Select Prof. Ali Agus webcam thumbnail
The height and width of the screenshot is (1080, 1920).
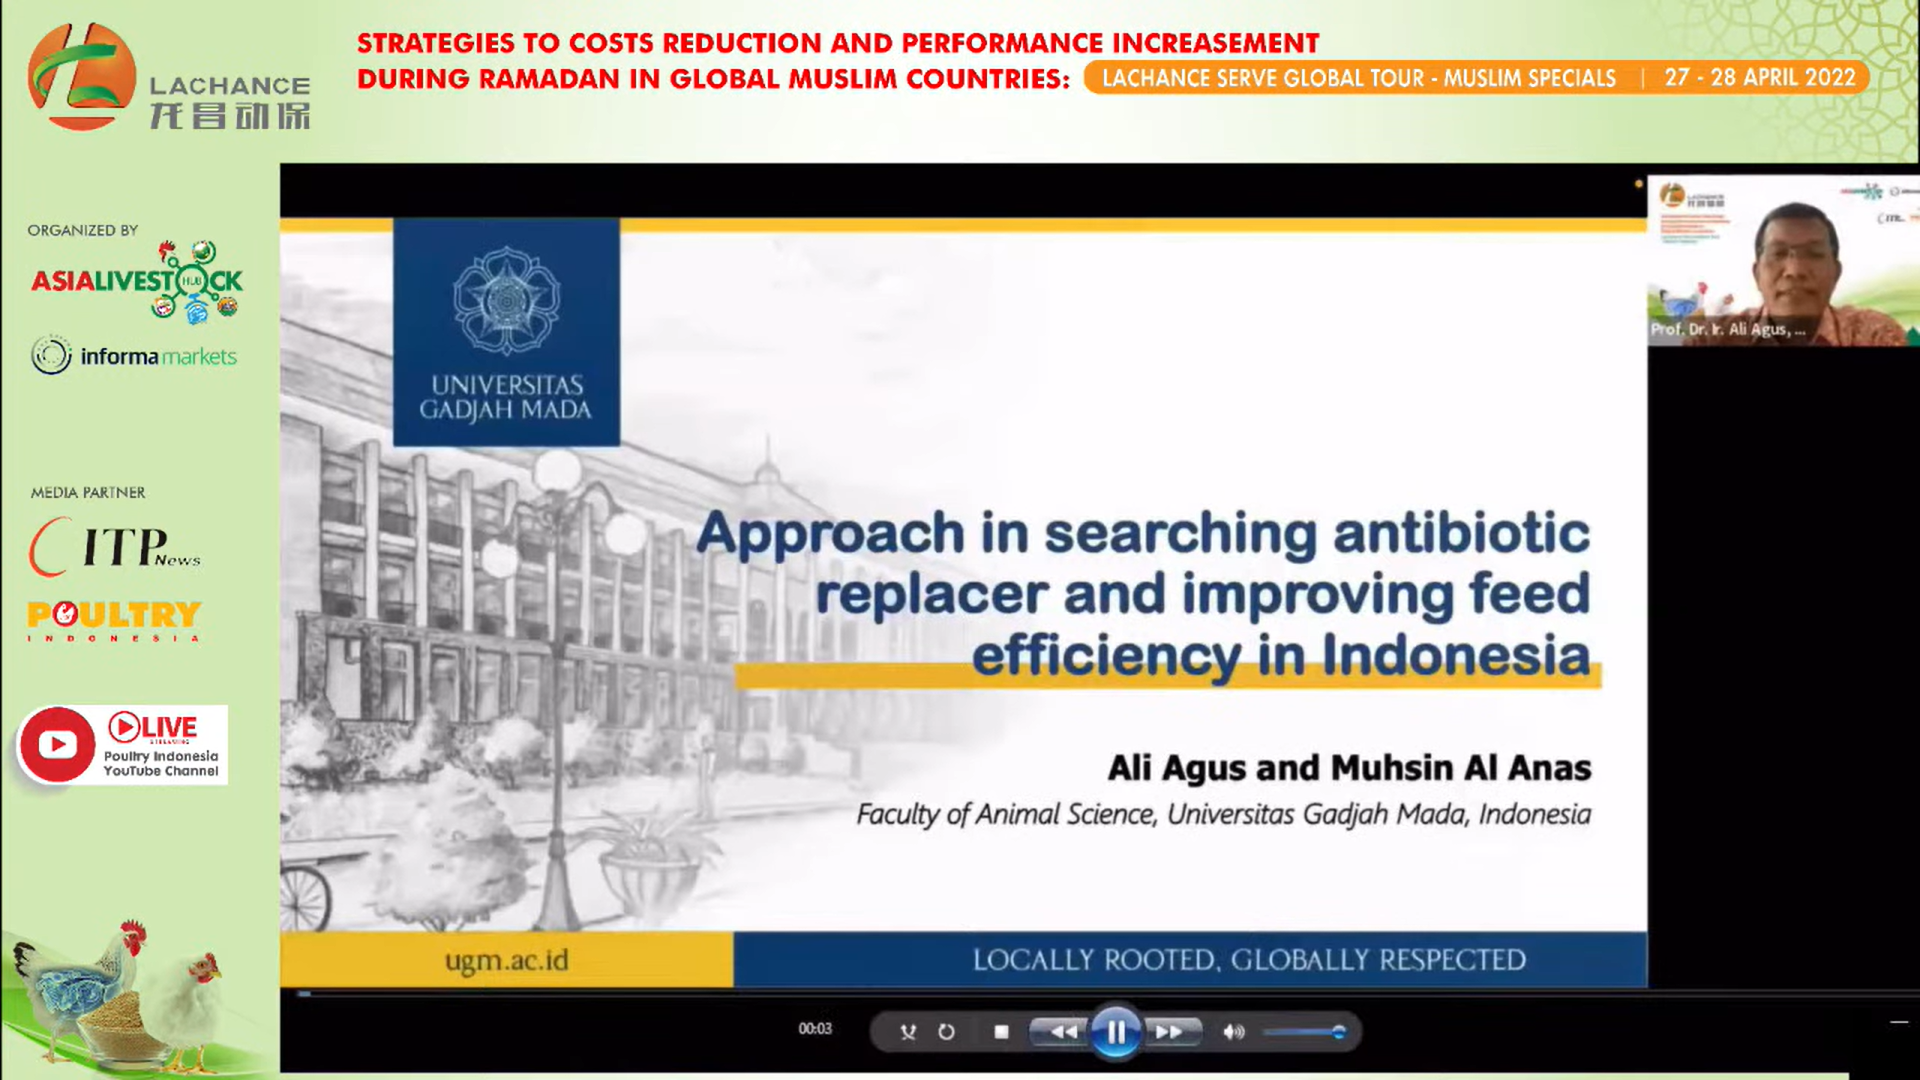[x=1782, y=261]
